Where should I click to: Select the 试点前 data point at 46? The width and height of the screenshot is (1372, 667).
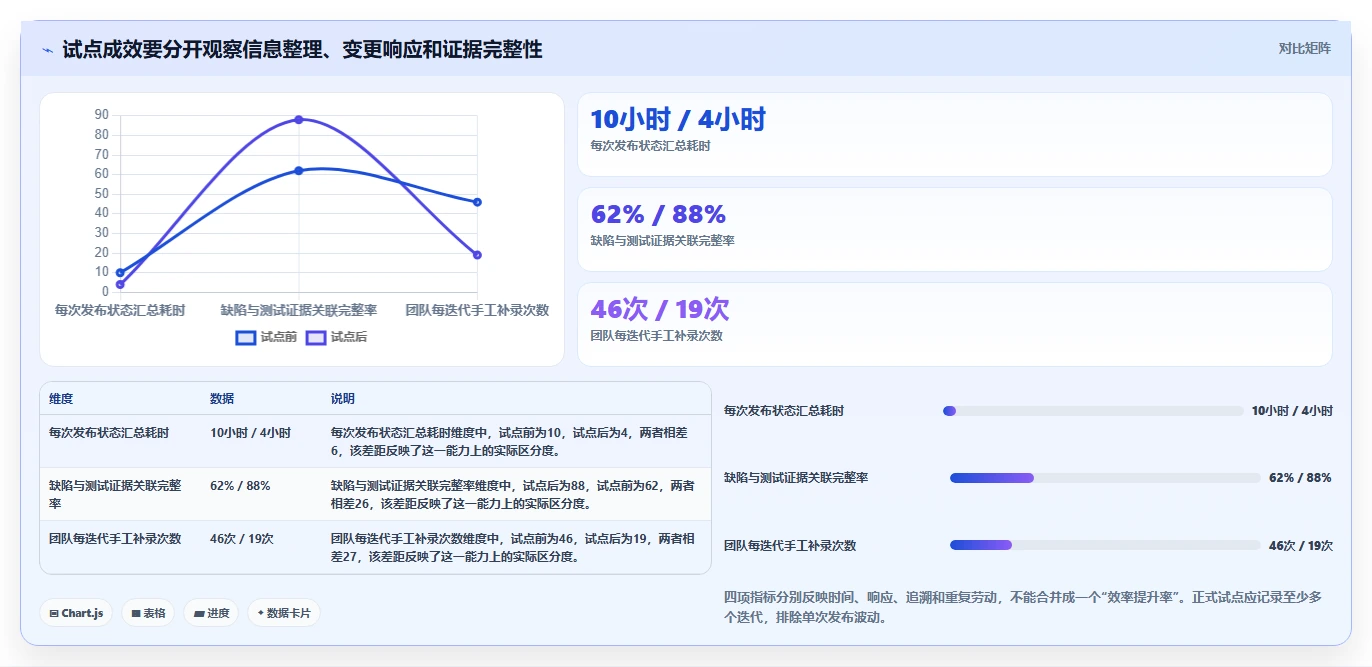[477, 202]
